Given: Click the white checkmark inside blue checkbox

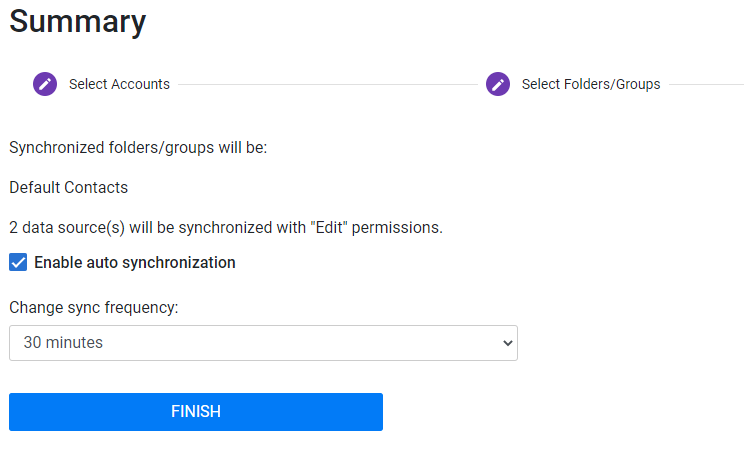Looking at the screenshot, I should pos(18,262).
